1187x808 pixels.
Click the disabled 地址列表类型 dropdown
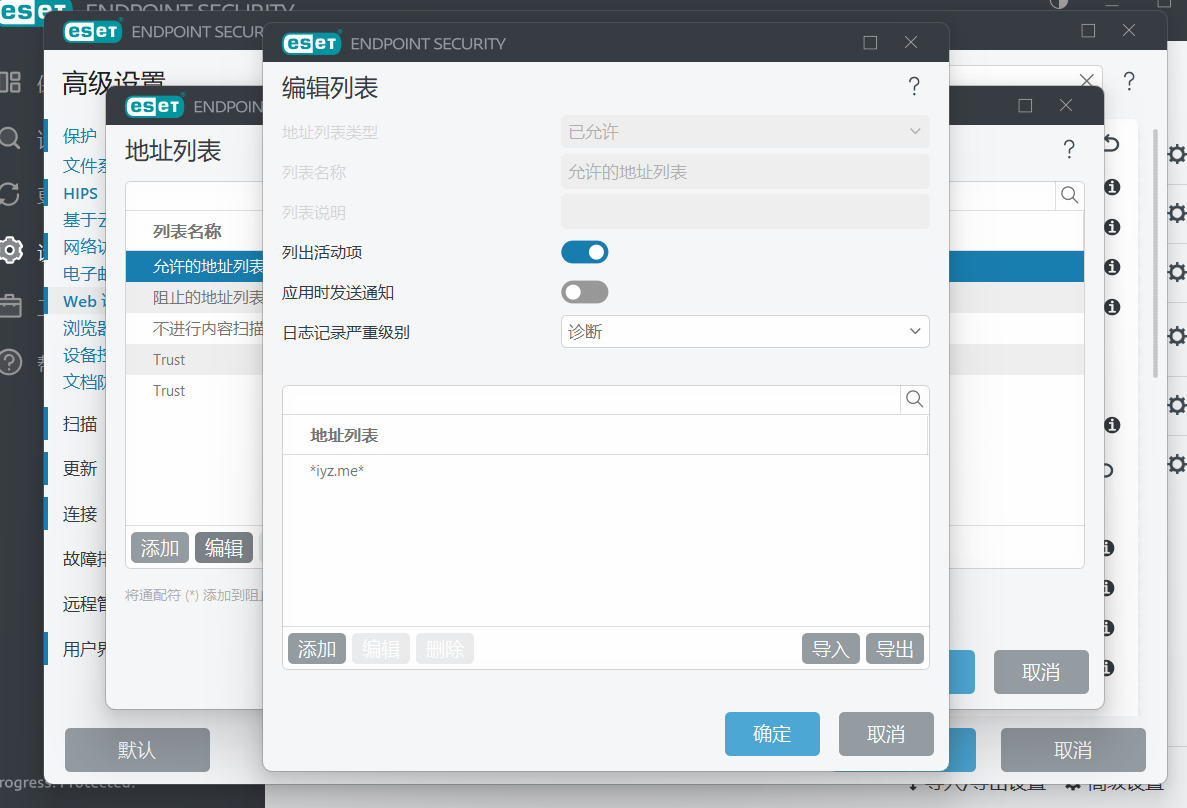point(745,132)
